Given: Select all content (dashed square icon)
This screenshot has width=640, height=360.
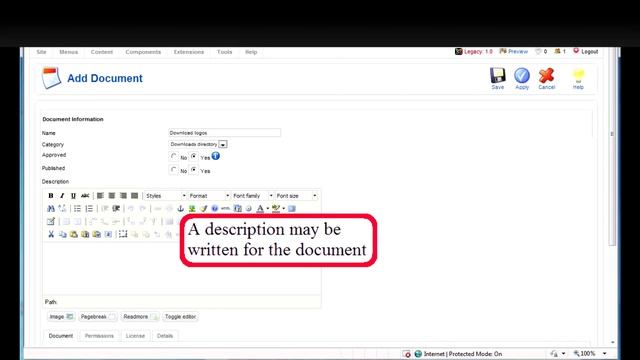Looking at the screenshot, I should (x=123, y=234).
